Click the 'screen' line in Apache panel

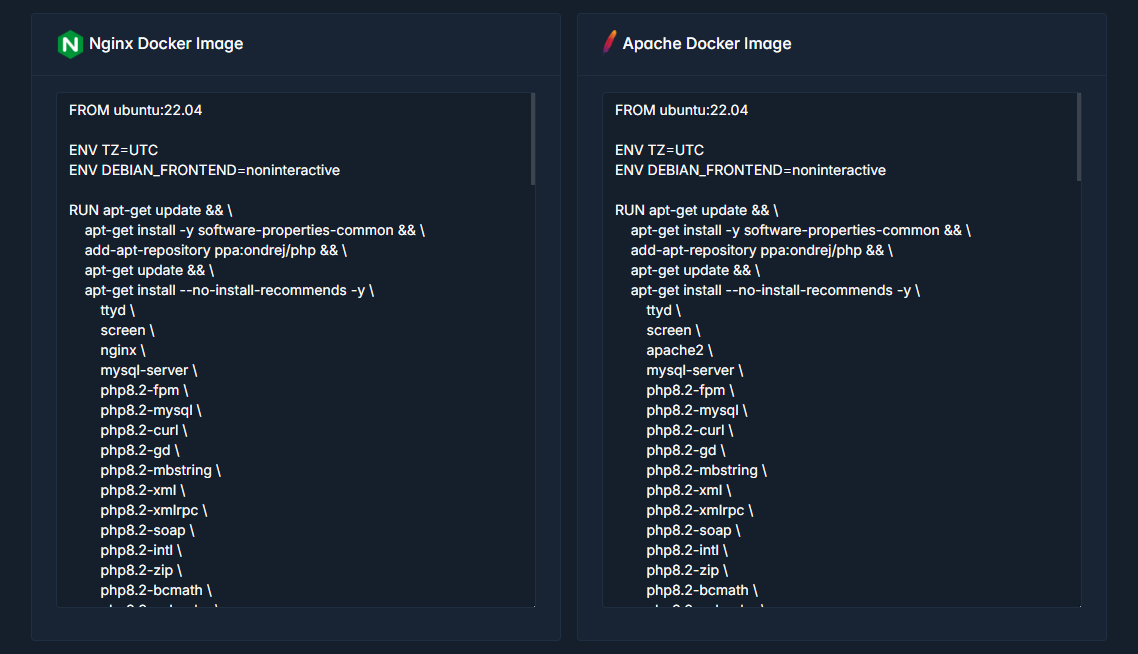point(673,330)
